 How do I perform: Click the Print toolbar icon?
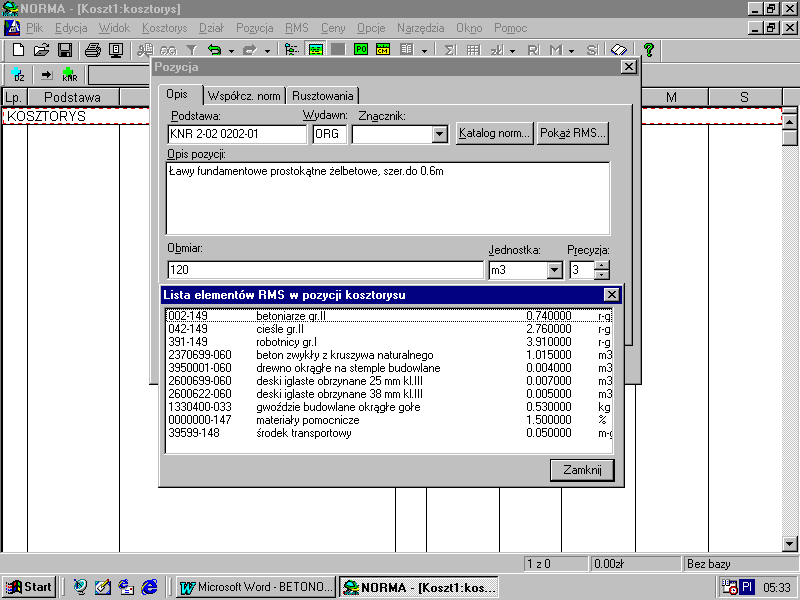point(93,49)
